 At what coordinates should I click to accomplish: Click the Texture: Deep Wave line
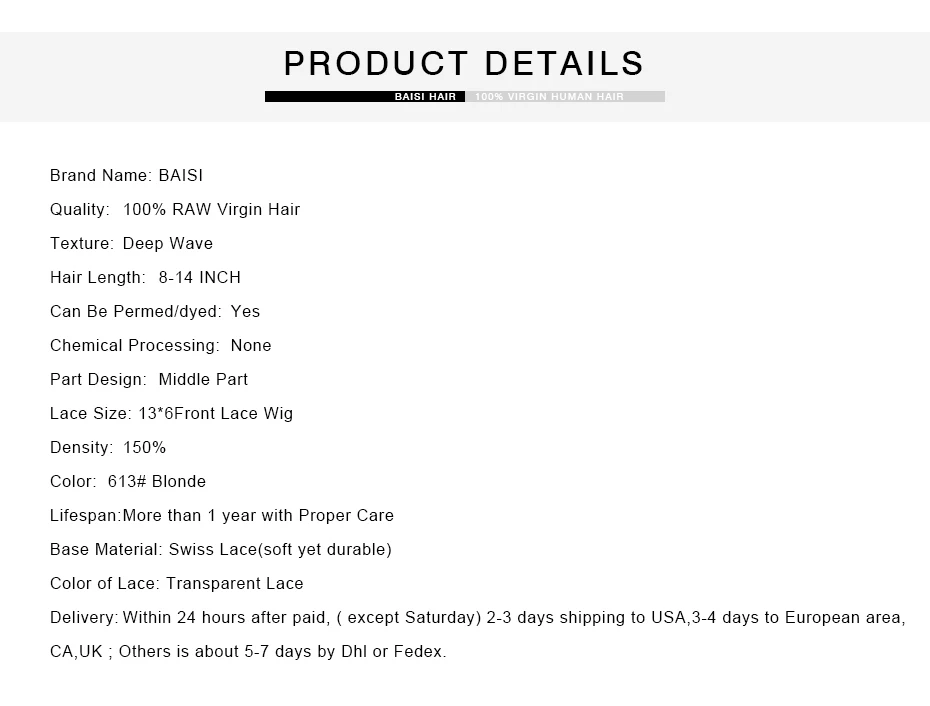(x=131, y=243)
